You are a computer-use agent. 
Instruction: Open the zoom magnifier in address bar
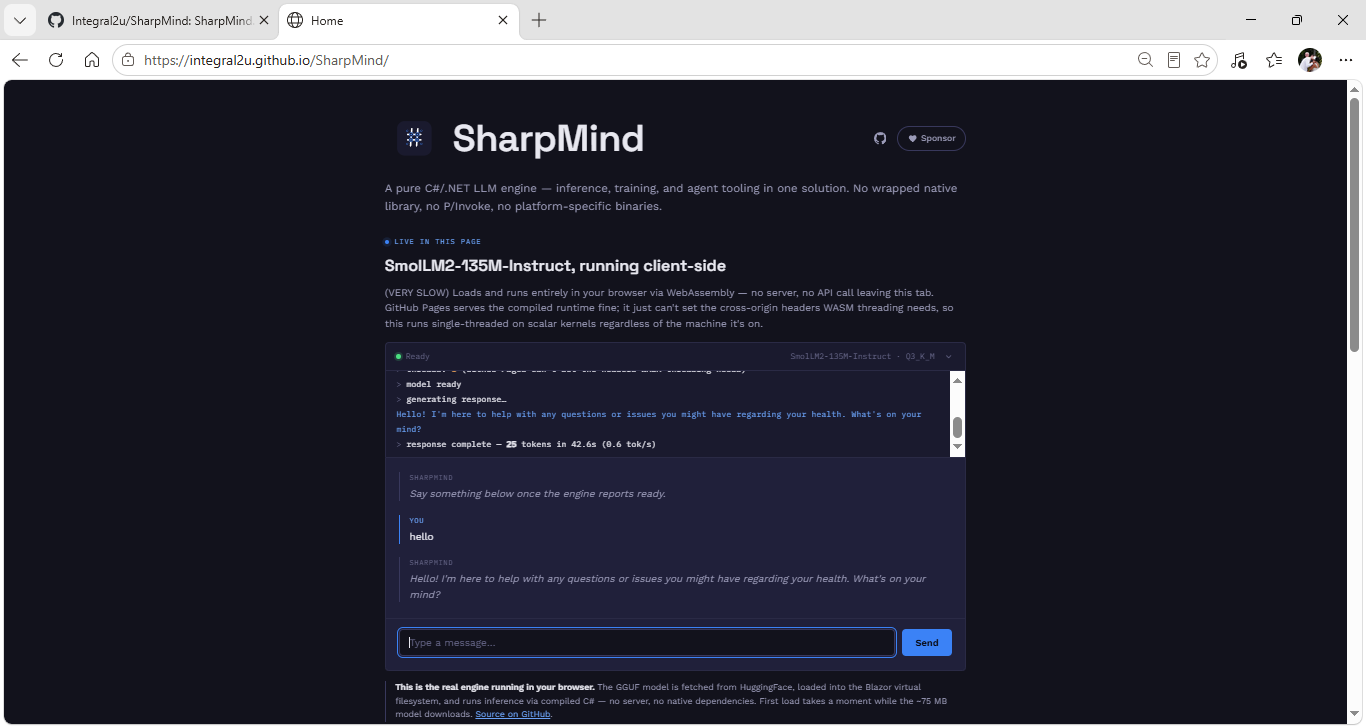click(1146, 60)
